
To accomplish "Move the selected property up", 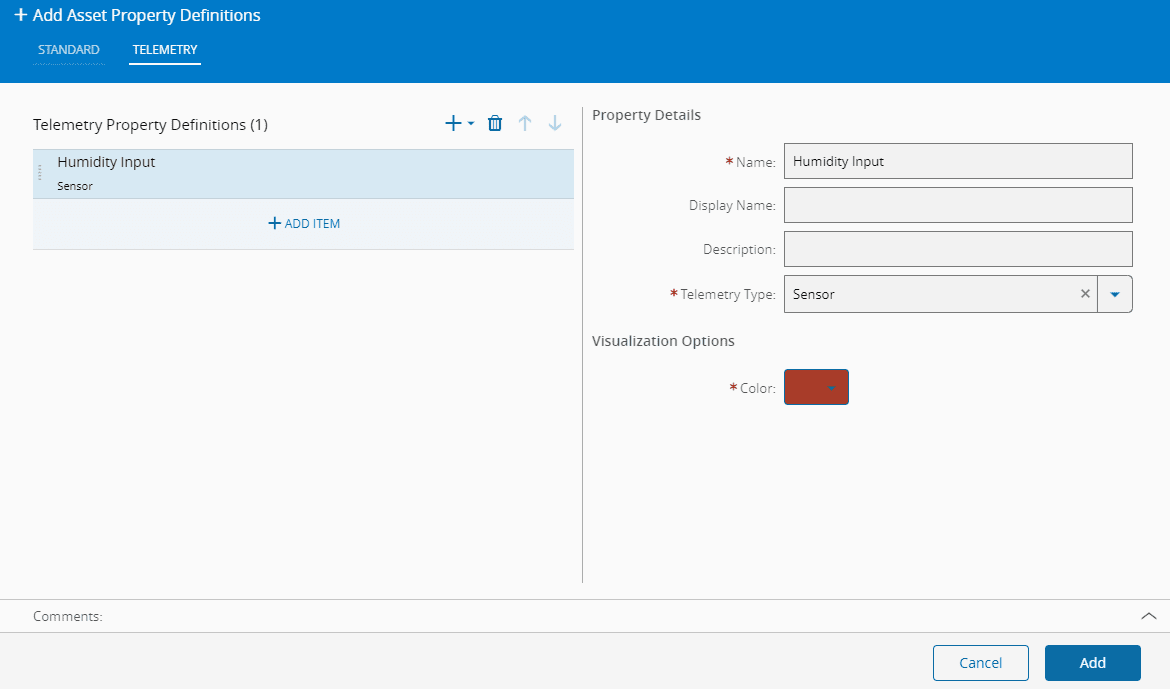I will tap(525, 124).
